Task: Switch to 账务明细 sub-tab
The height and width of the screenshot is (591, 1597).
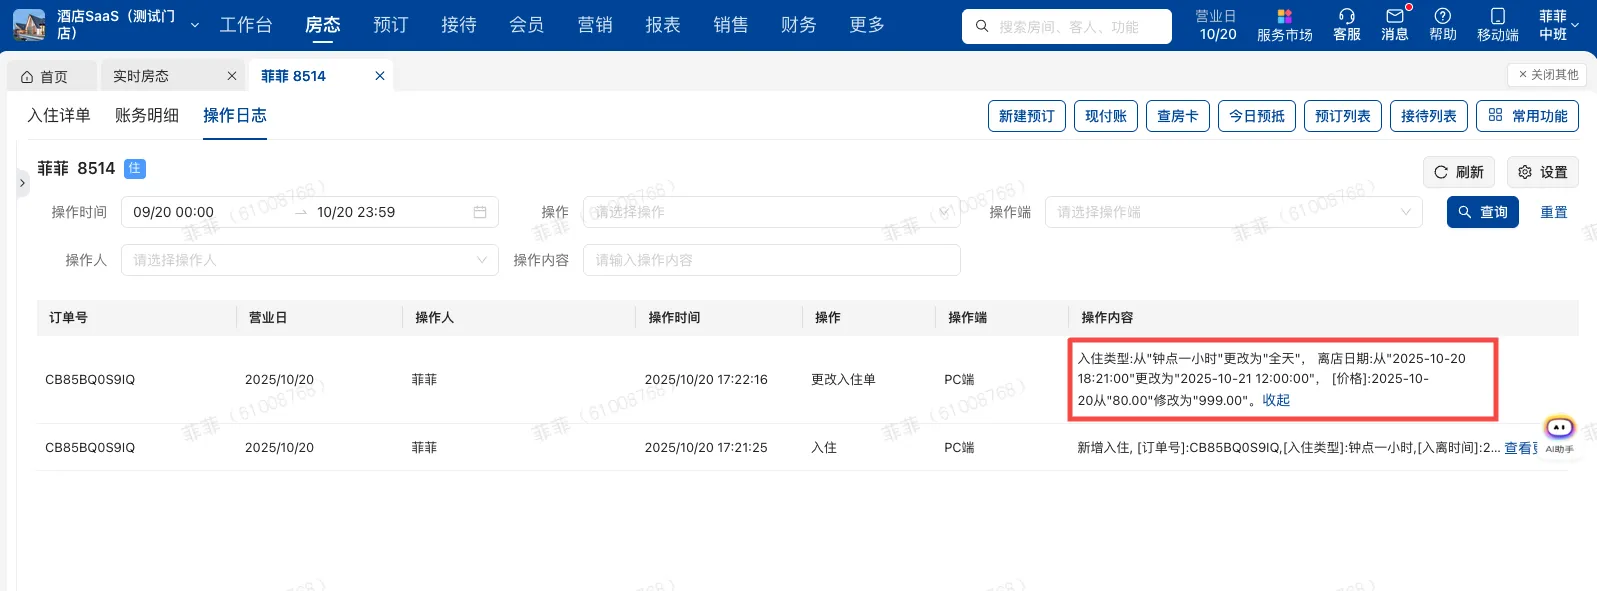Action: [147, 116]
